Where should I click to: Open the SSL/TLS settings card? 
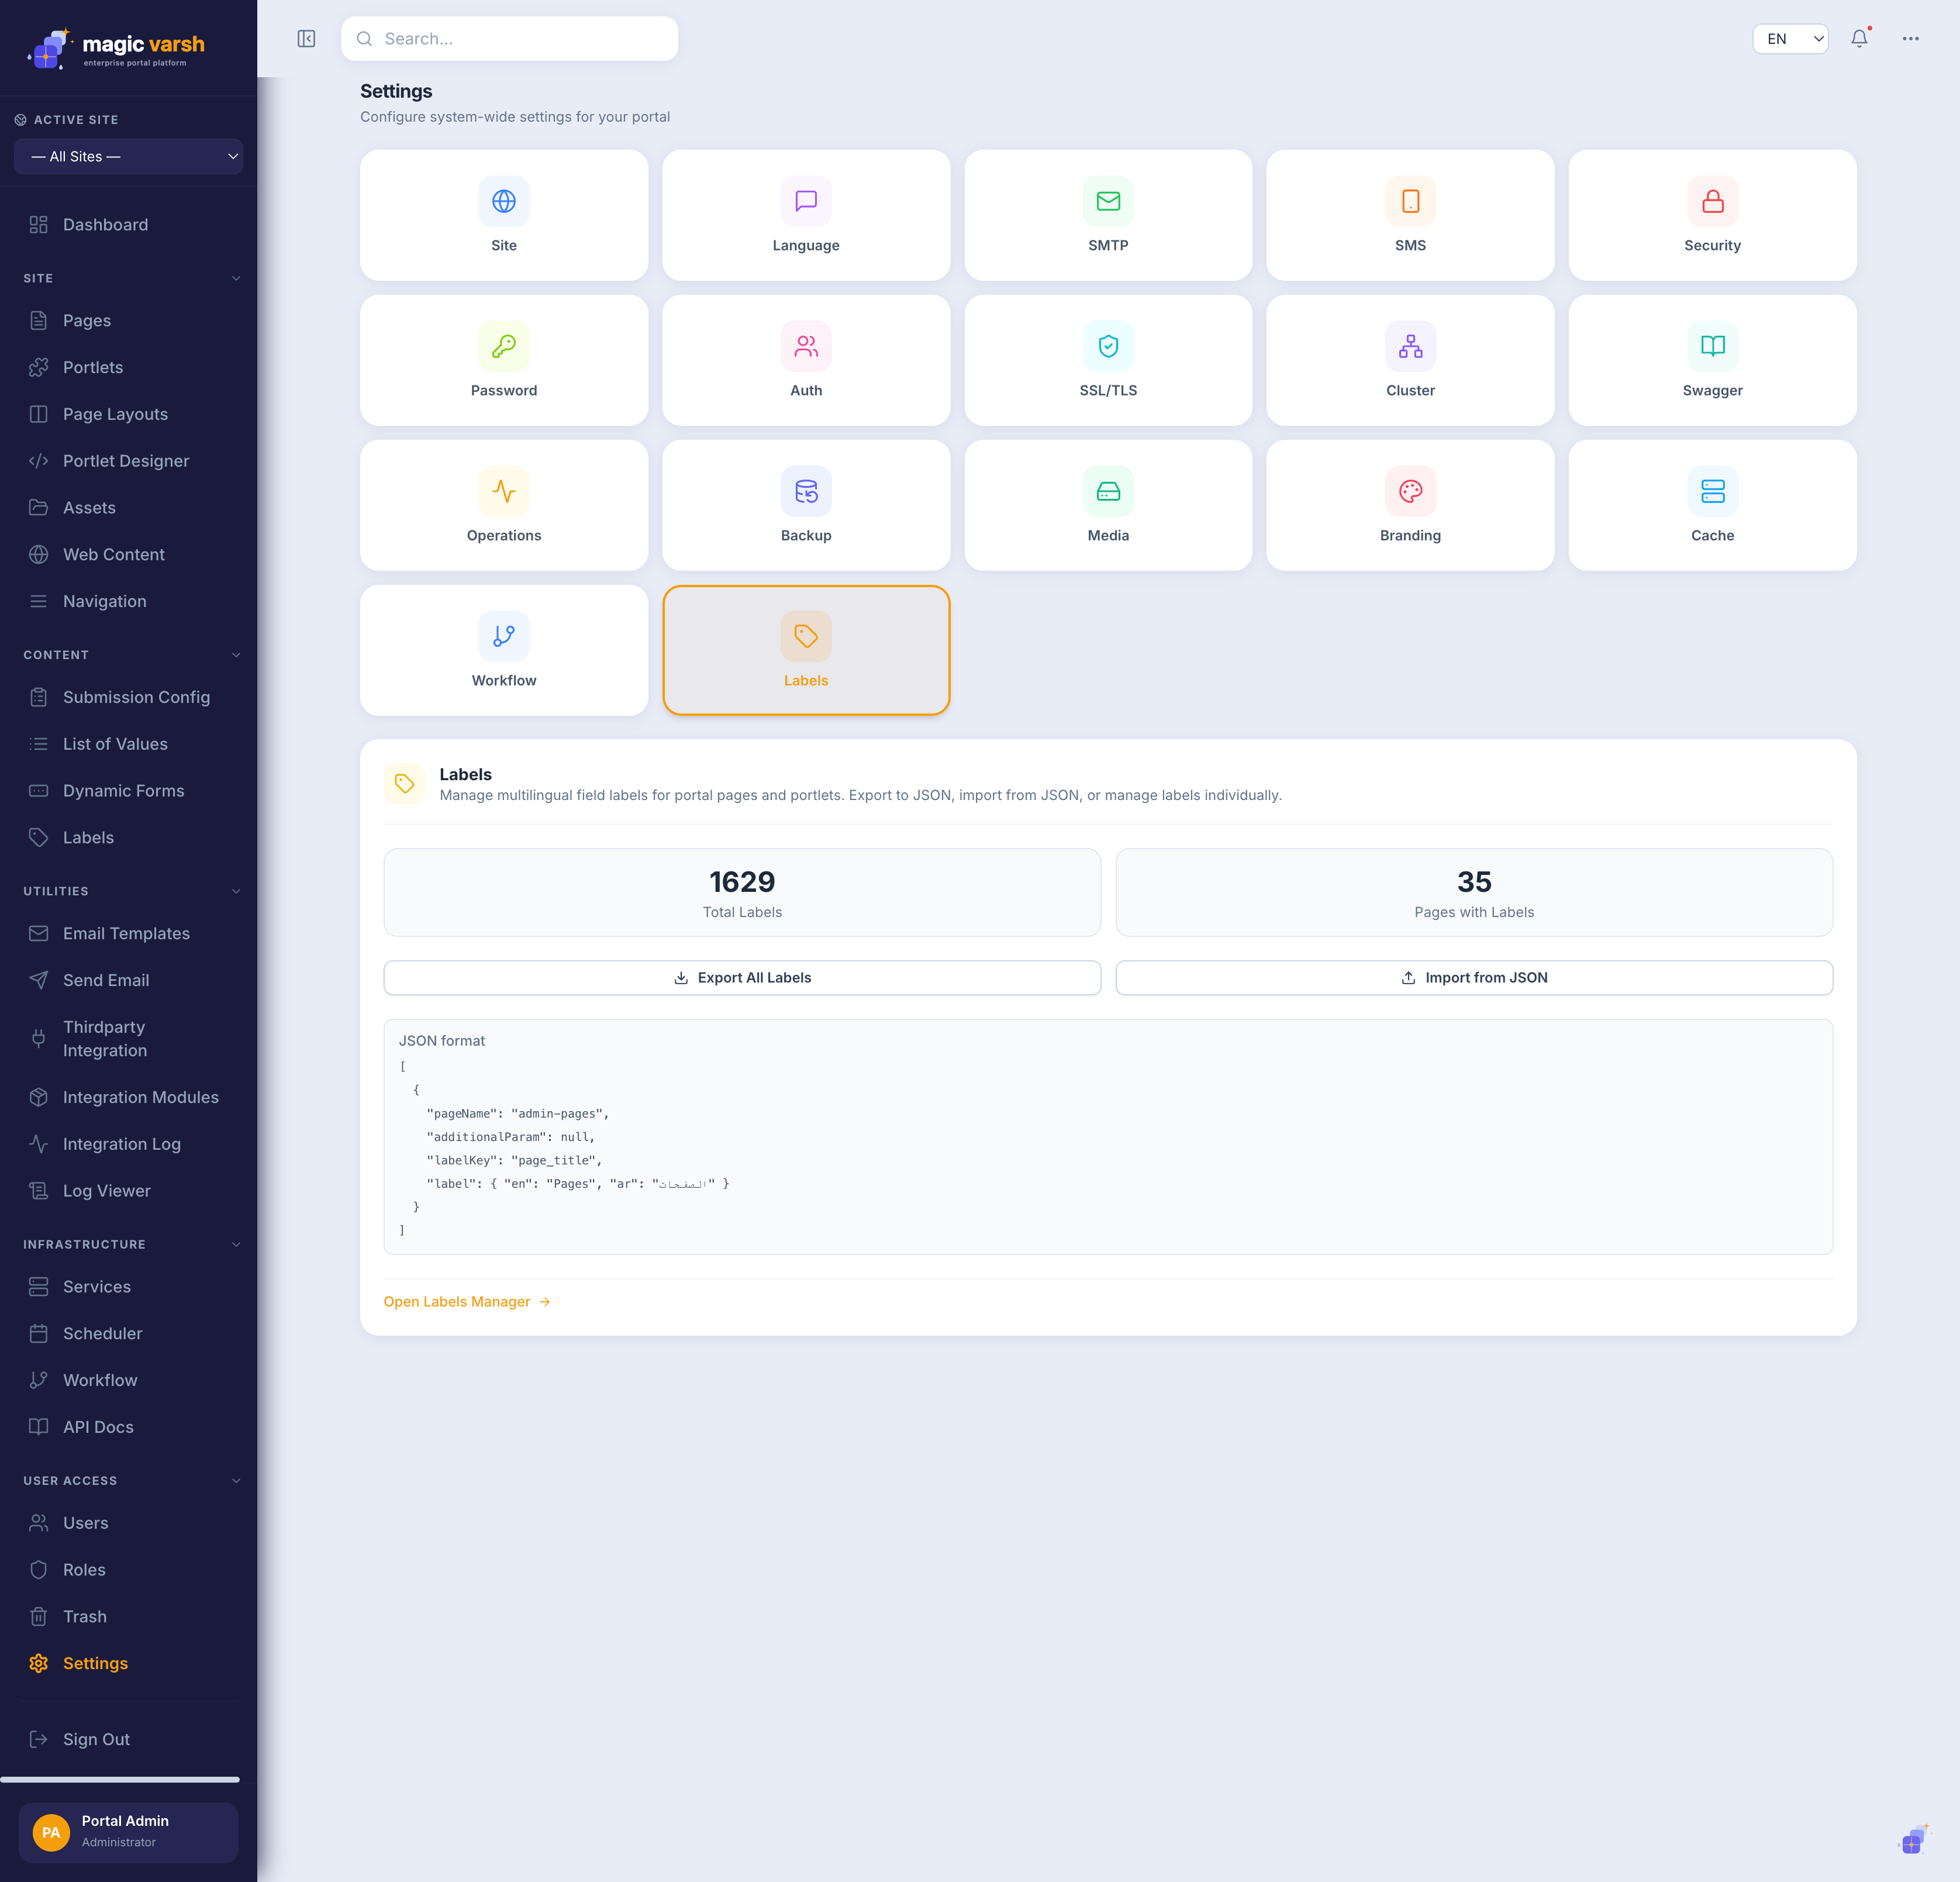tap(1108, 360)
